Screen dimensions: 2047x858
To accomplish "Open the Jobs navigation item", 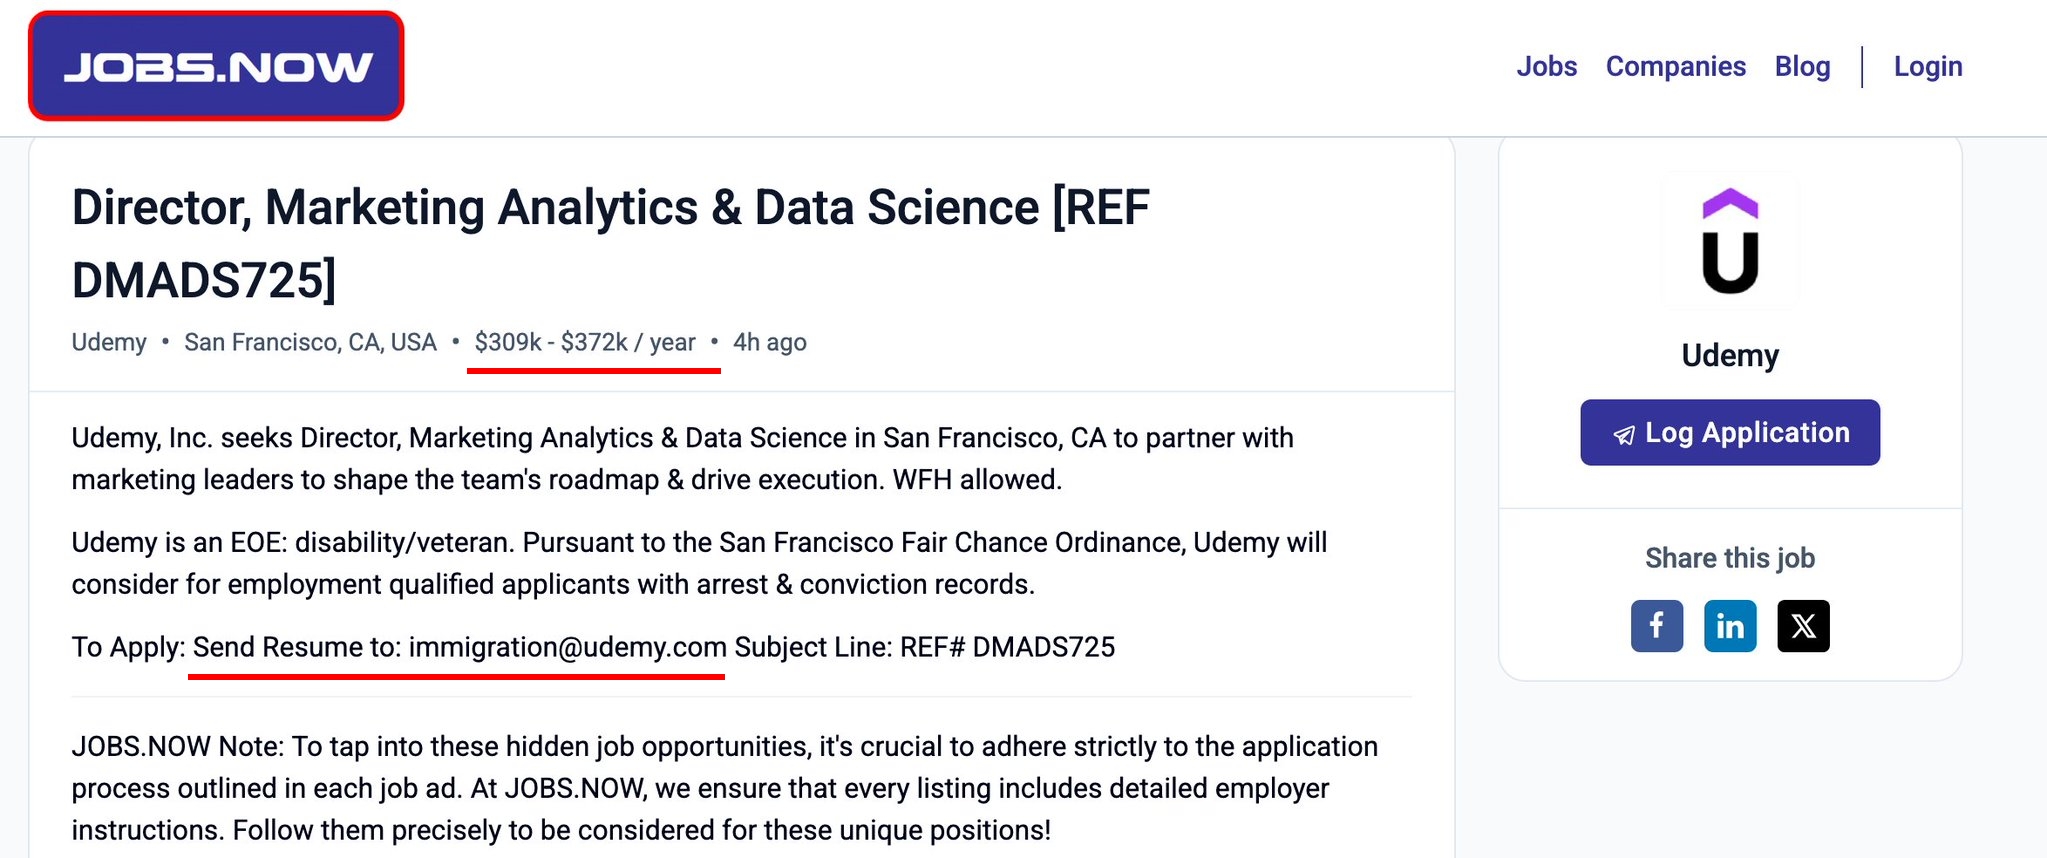I will point(1546,66).
